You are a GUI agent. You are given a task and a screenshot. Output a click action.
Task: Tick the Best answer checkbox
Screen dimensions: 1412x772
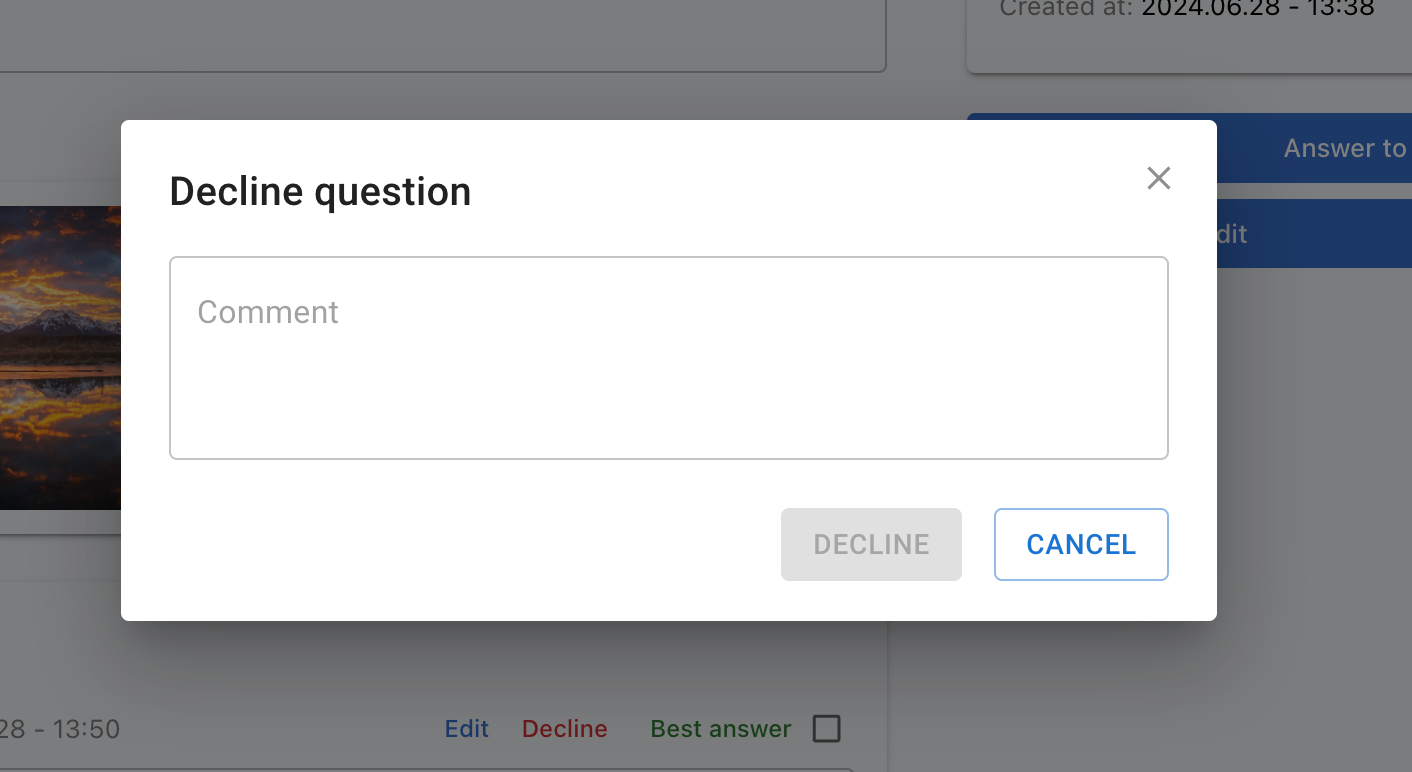[x=826, y=729]
